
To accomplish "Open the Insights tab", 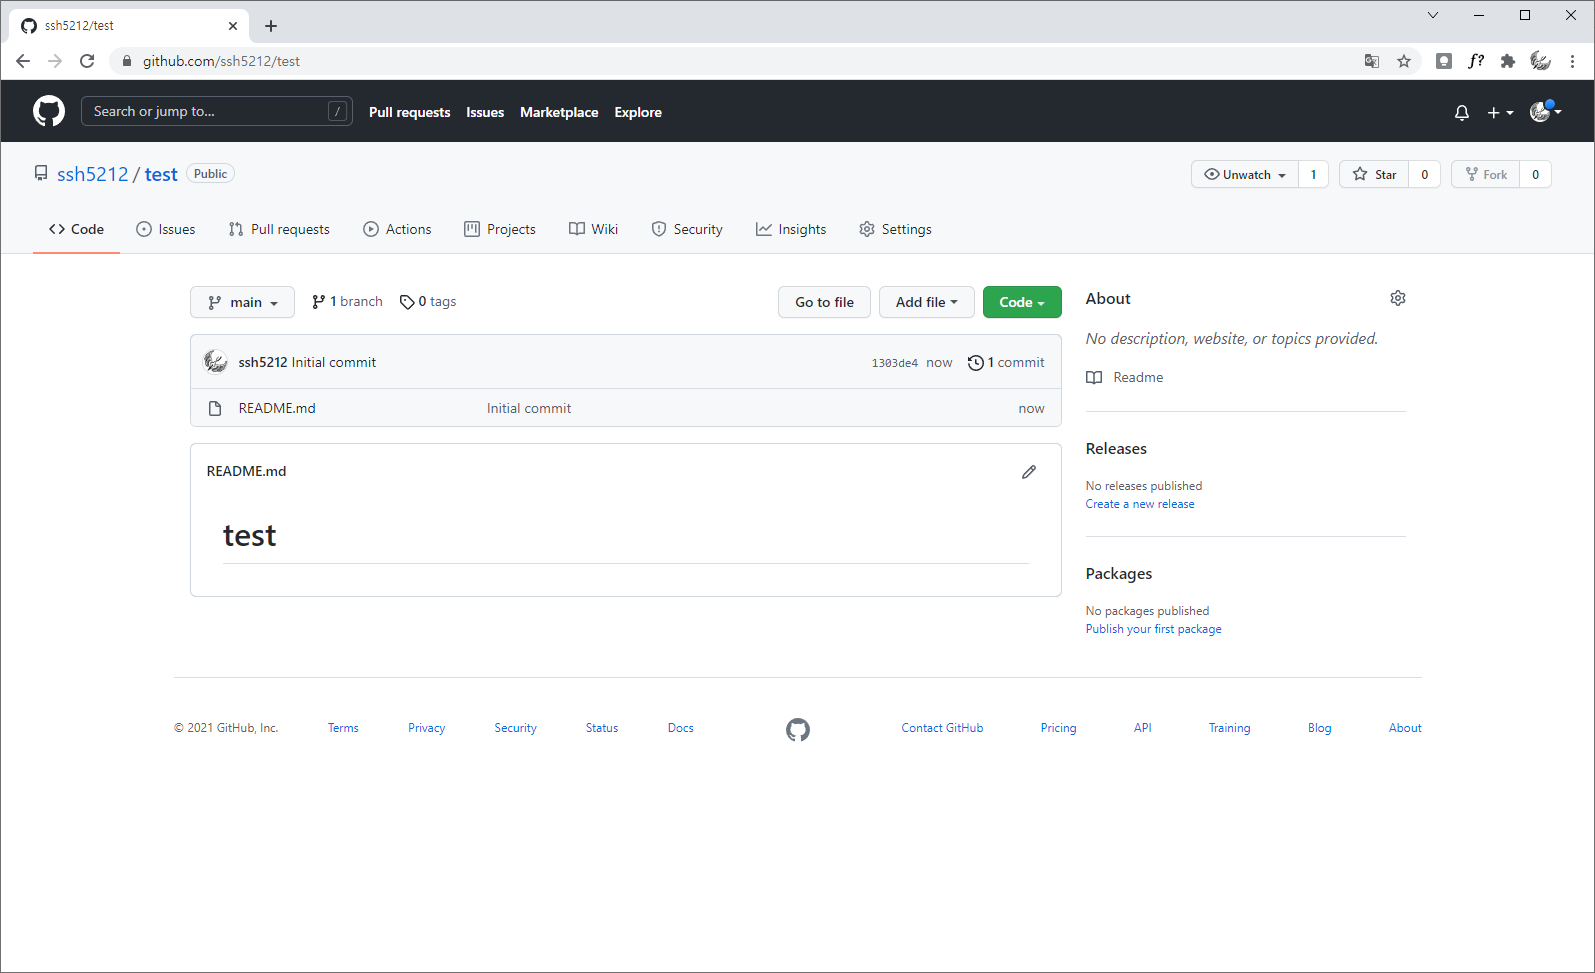I will point(791,229).
